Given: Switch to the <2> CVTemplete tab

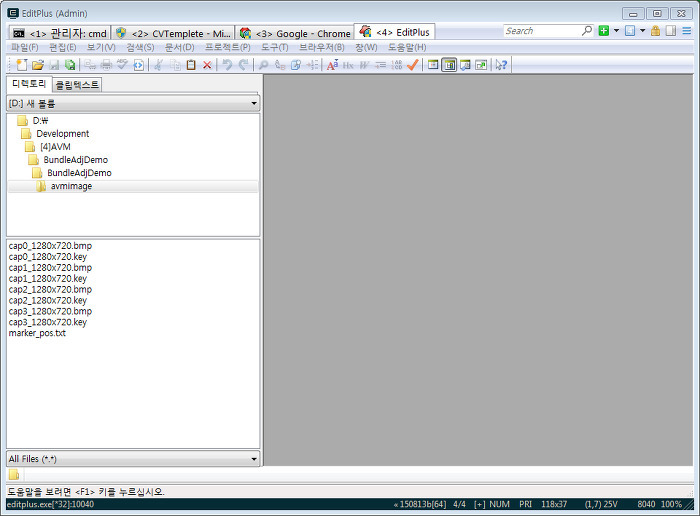Looking at the screenshot, I should (x=173, y=33).
